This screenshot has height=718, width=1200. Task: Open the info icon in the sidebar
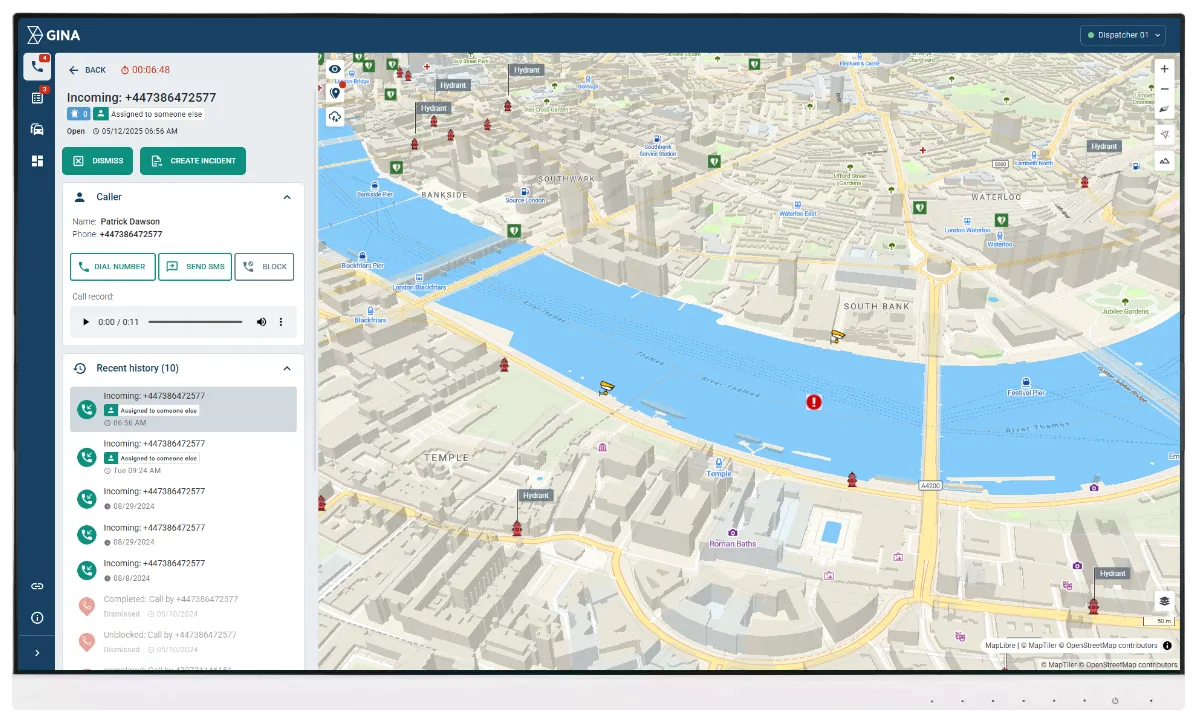[x=37, y=618]
